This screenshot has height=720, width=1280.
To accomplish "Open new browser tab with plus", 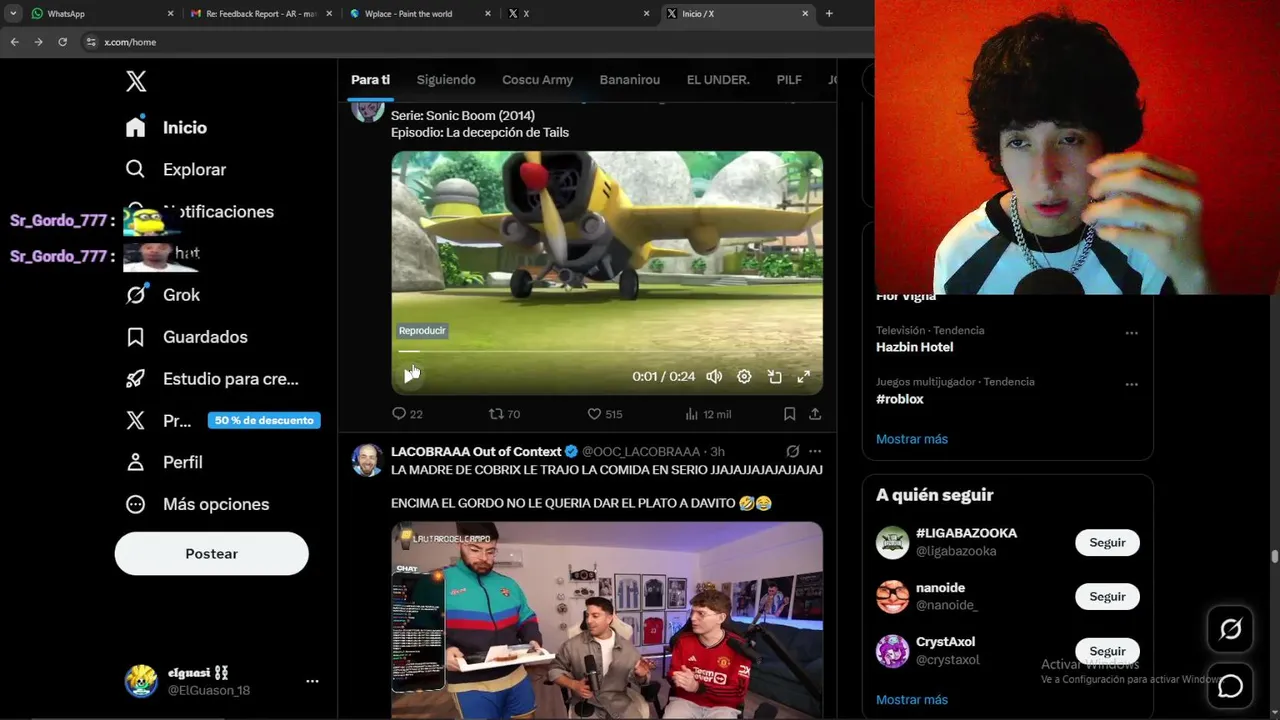I will (829, 13).
